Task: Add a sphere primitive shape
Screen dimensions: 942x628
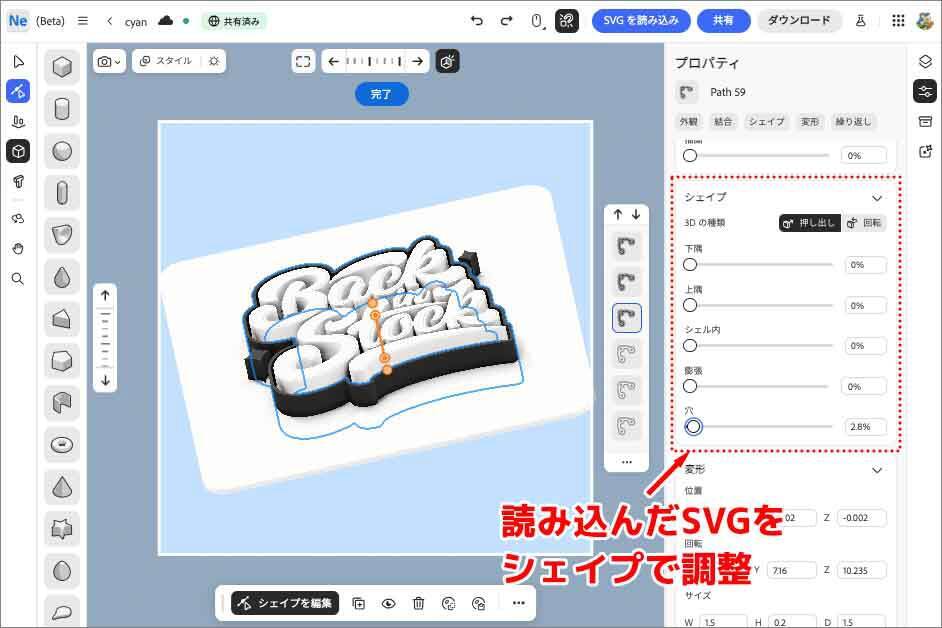Action: click(x=62, y=151)
